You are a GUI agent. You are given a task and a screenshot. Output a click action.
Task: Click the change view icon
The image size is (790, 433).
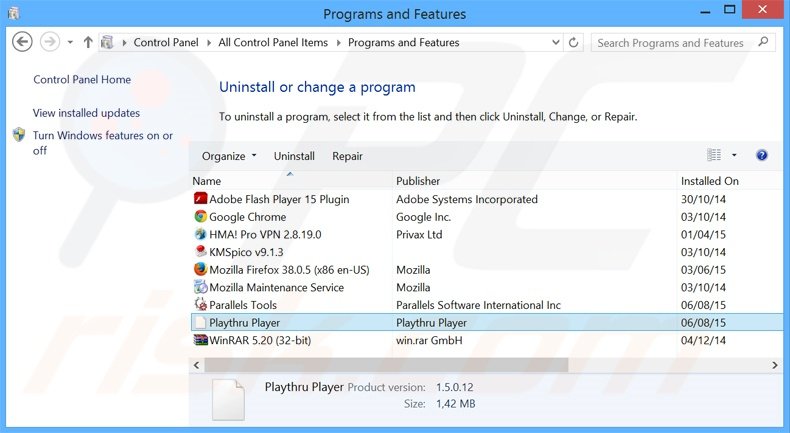click(x=714, y=156)
